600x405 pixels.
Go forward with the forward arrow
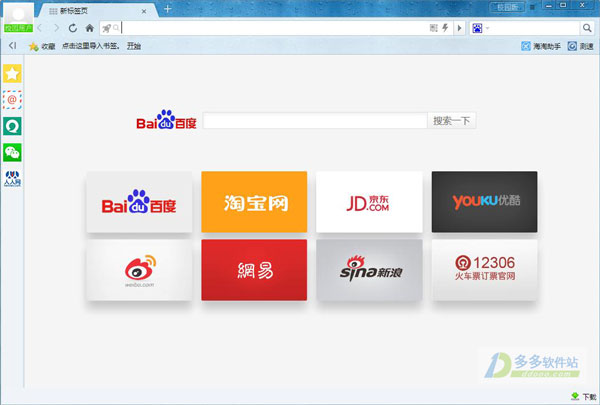click(x=56, y=28)
